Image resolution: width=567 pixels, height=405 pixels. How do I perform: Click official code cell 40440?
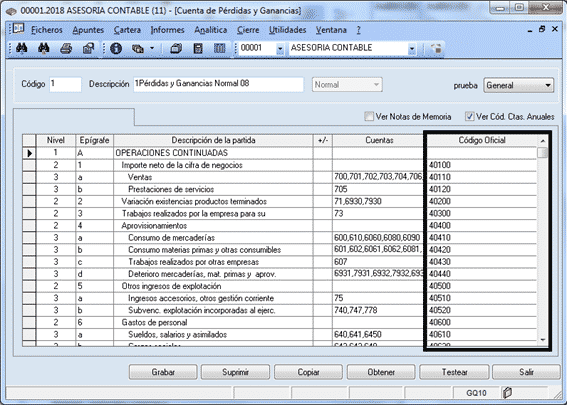click(x=482, y=274)
